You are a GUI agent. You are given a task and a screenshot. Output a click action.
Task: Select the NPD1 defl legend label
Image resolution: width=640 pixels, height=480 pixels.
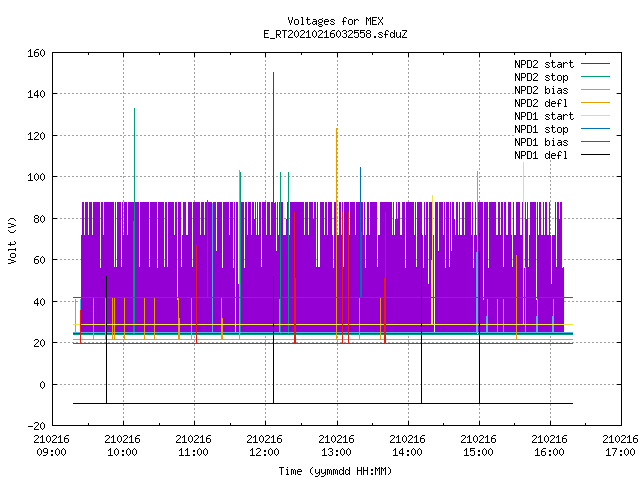541,156
